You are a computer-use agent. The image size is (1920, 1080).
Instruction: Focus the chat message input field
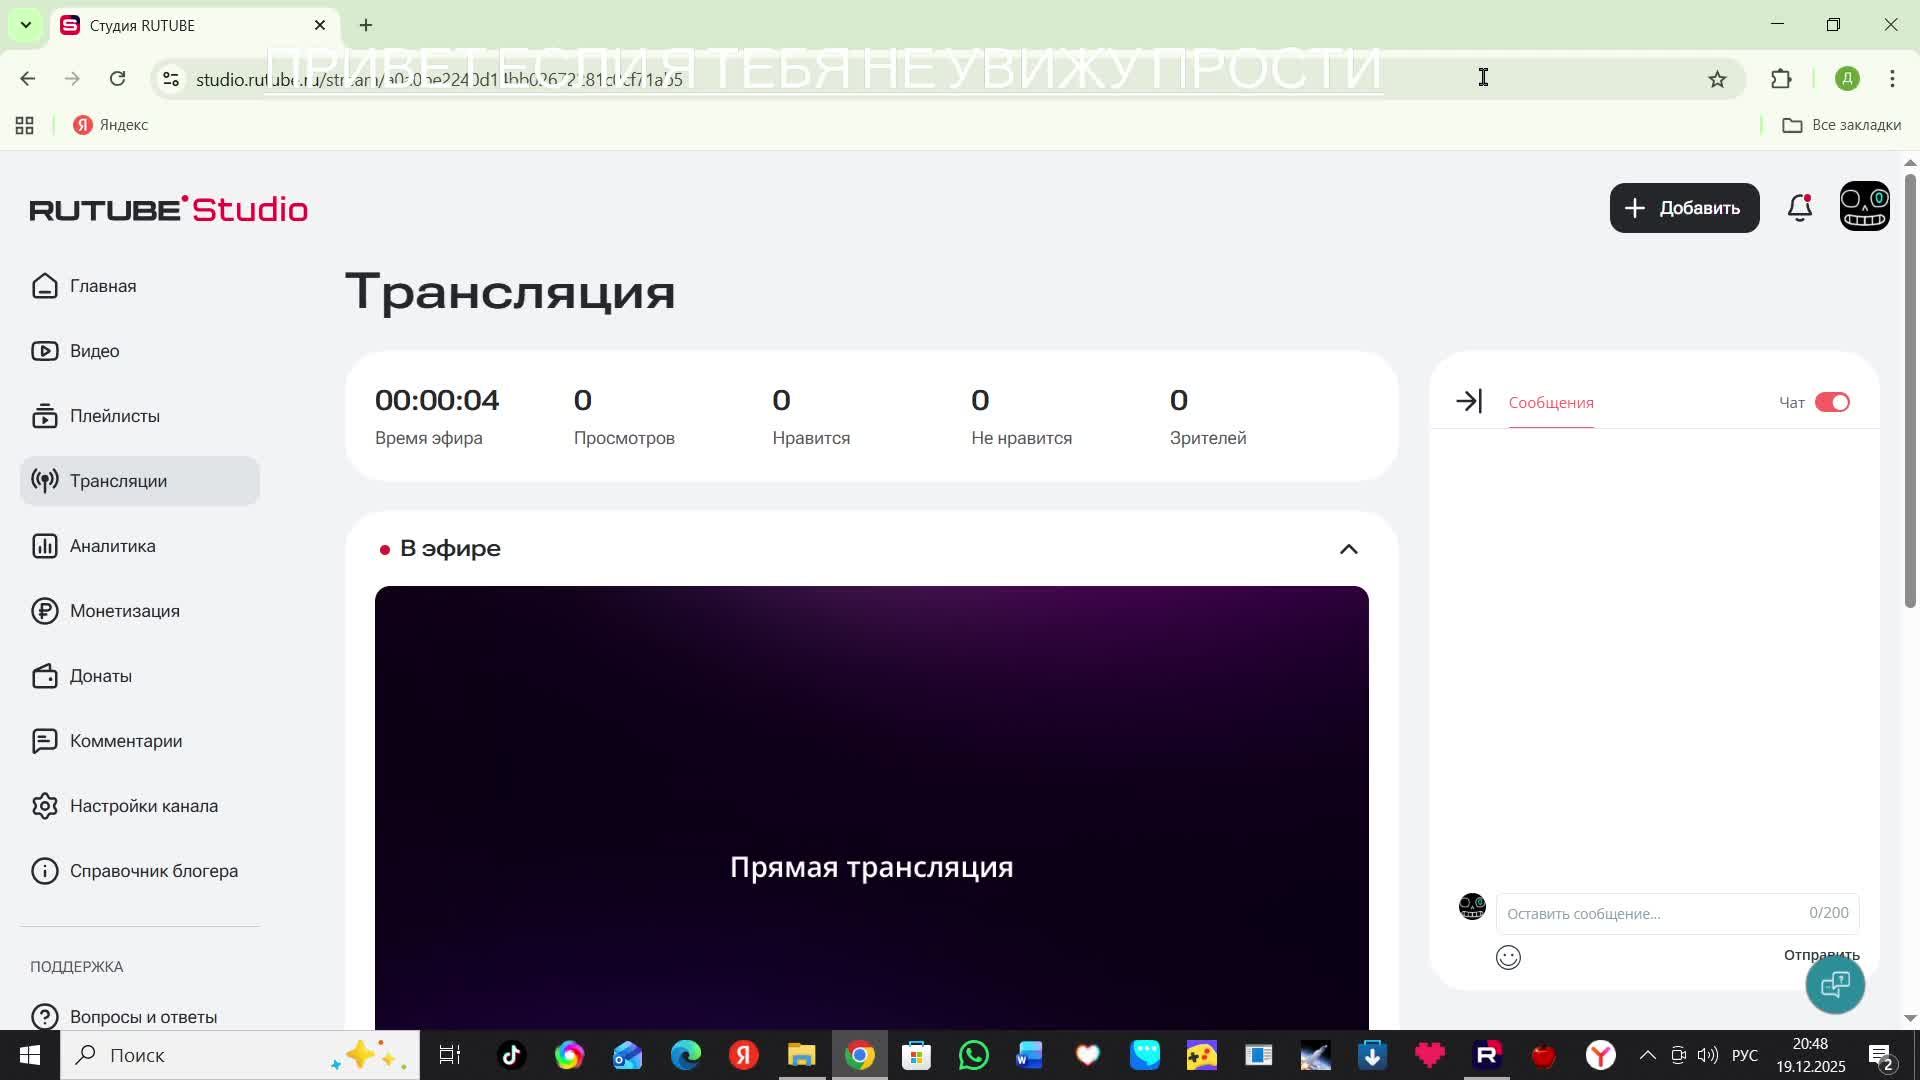[1650, 913]
